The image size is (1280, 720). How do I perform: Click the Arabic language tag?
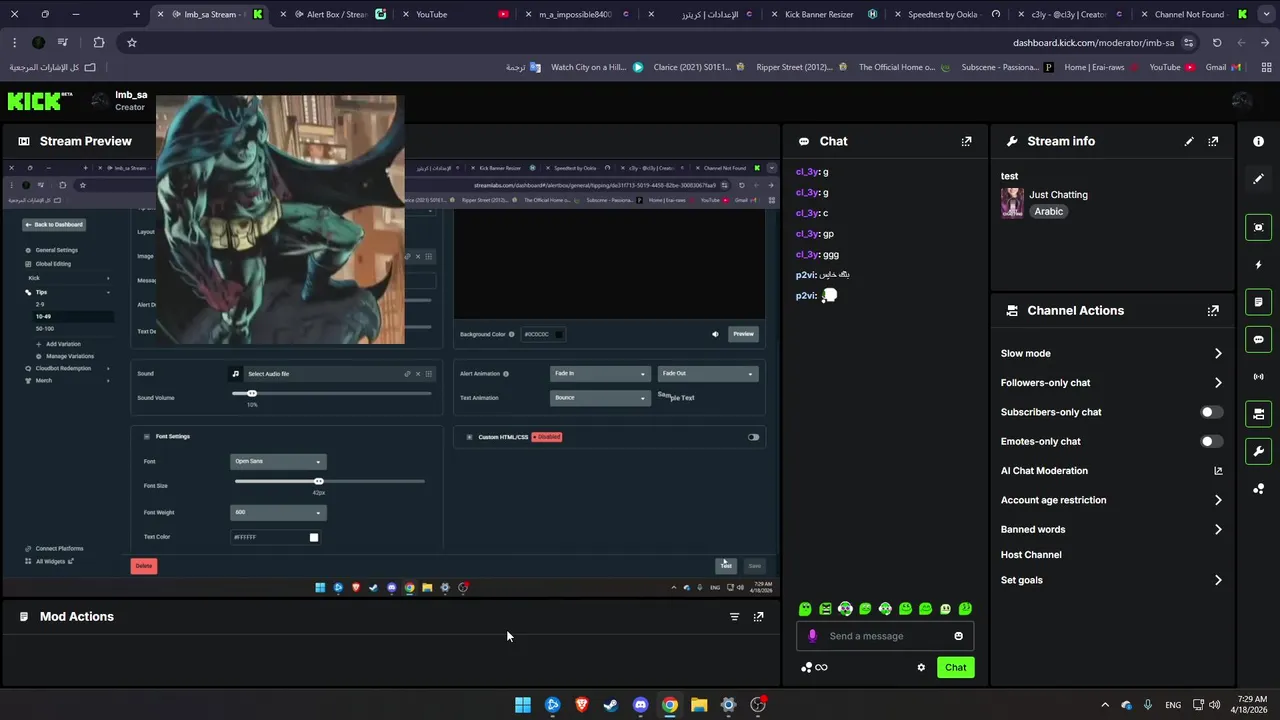(1048, 212)
